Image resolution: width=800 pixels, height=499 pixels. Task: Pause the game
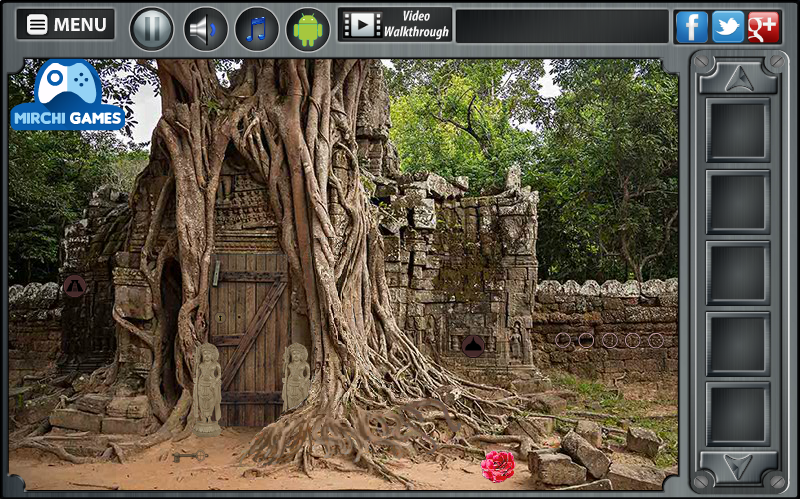click(x=152, y=29)
